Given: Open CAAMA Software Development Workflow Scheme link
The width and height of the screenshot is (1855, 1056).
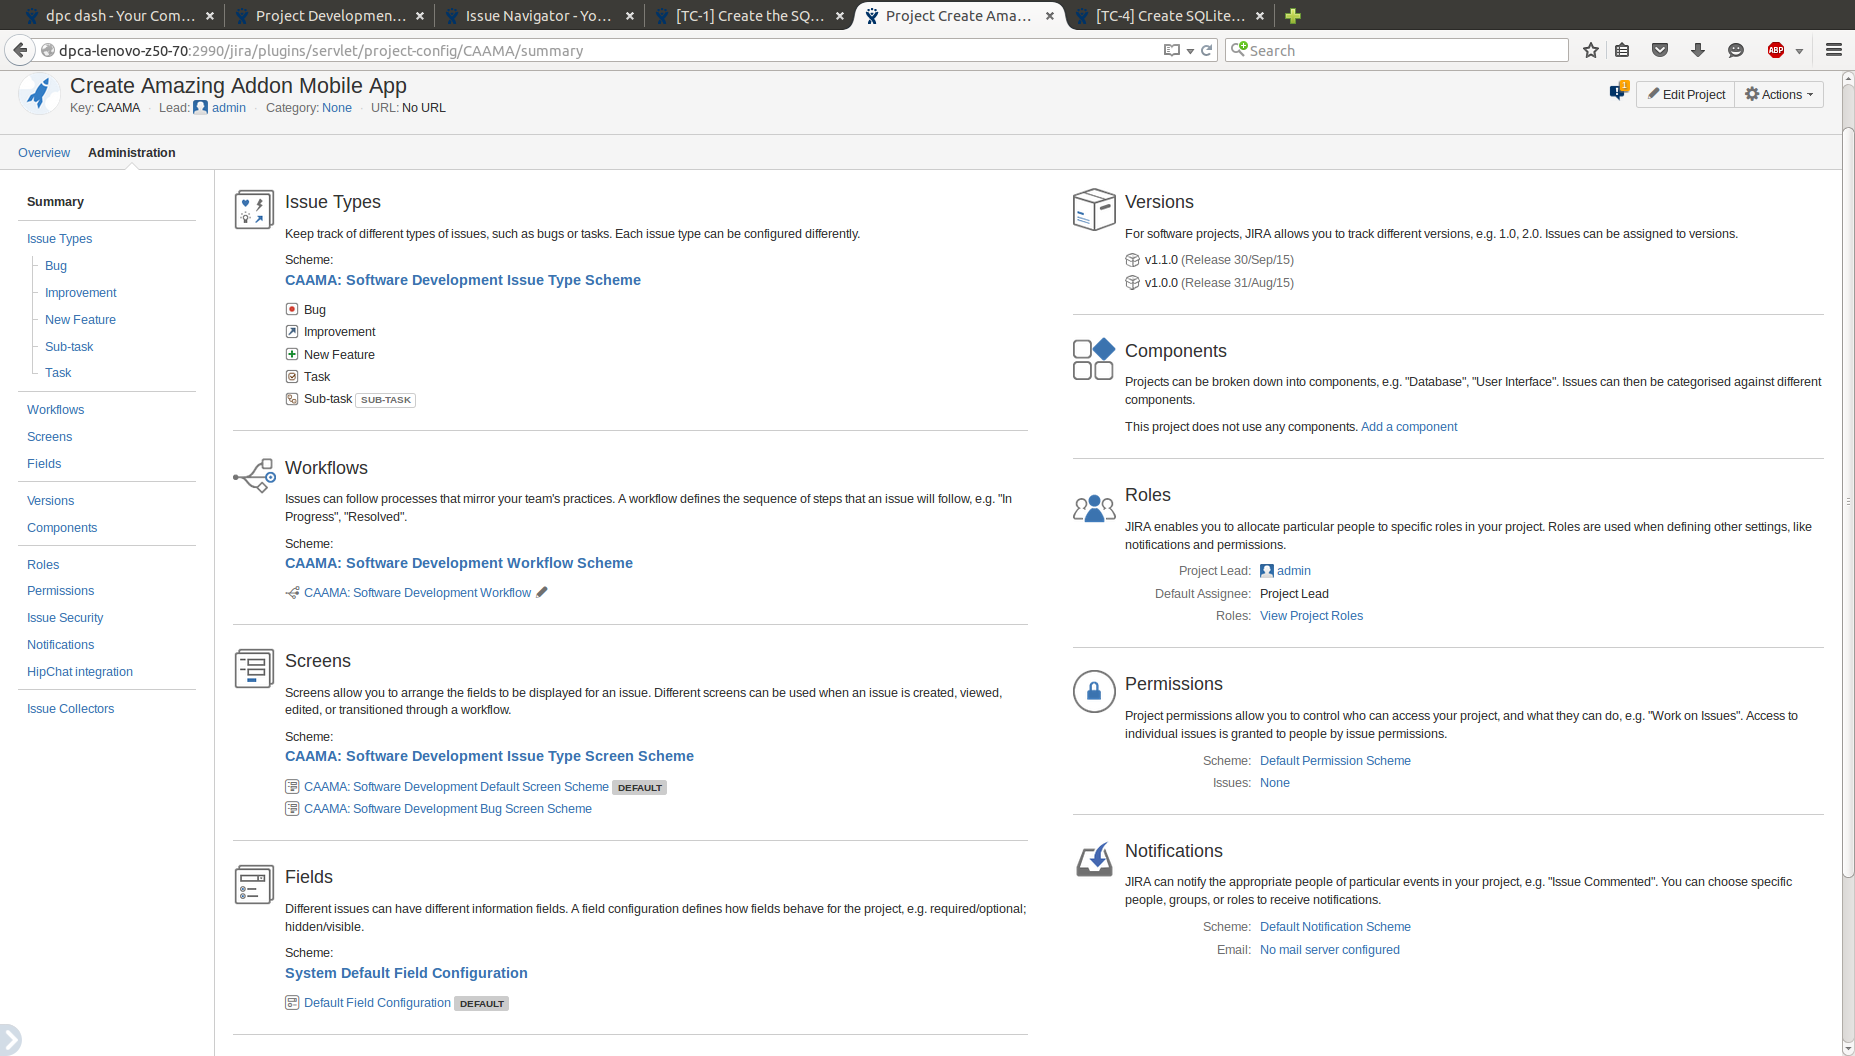Looking at the screenshot, I should click(x=459, y=563).
